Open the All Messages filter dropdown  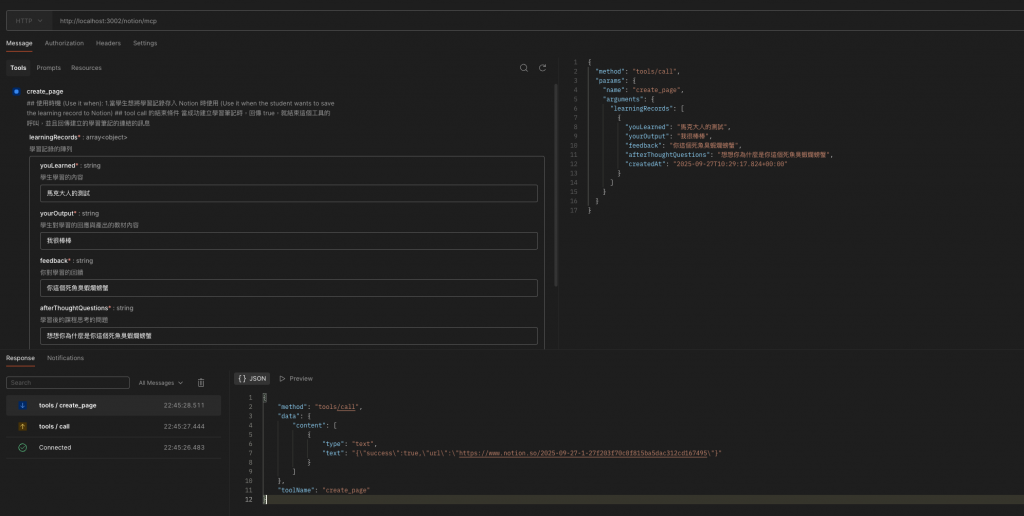[x=161, y=383]
